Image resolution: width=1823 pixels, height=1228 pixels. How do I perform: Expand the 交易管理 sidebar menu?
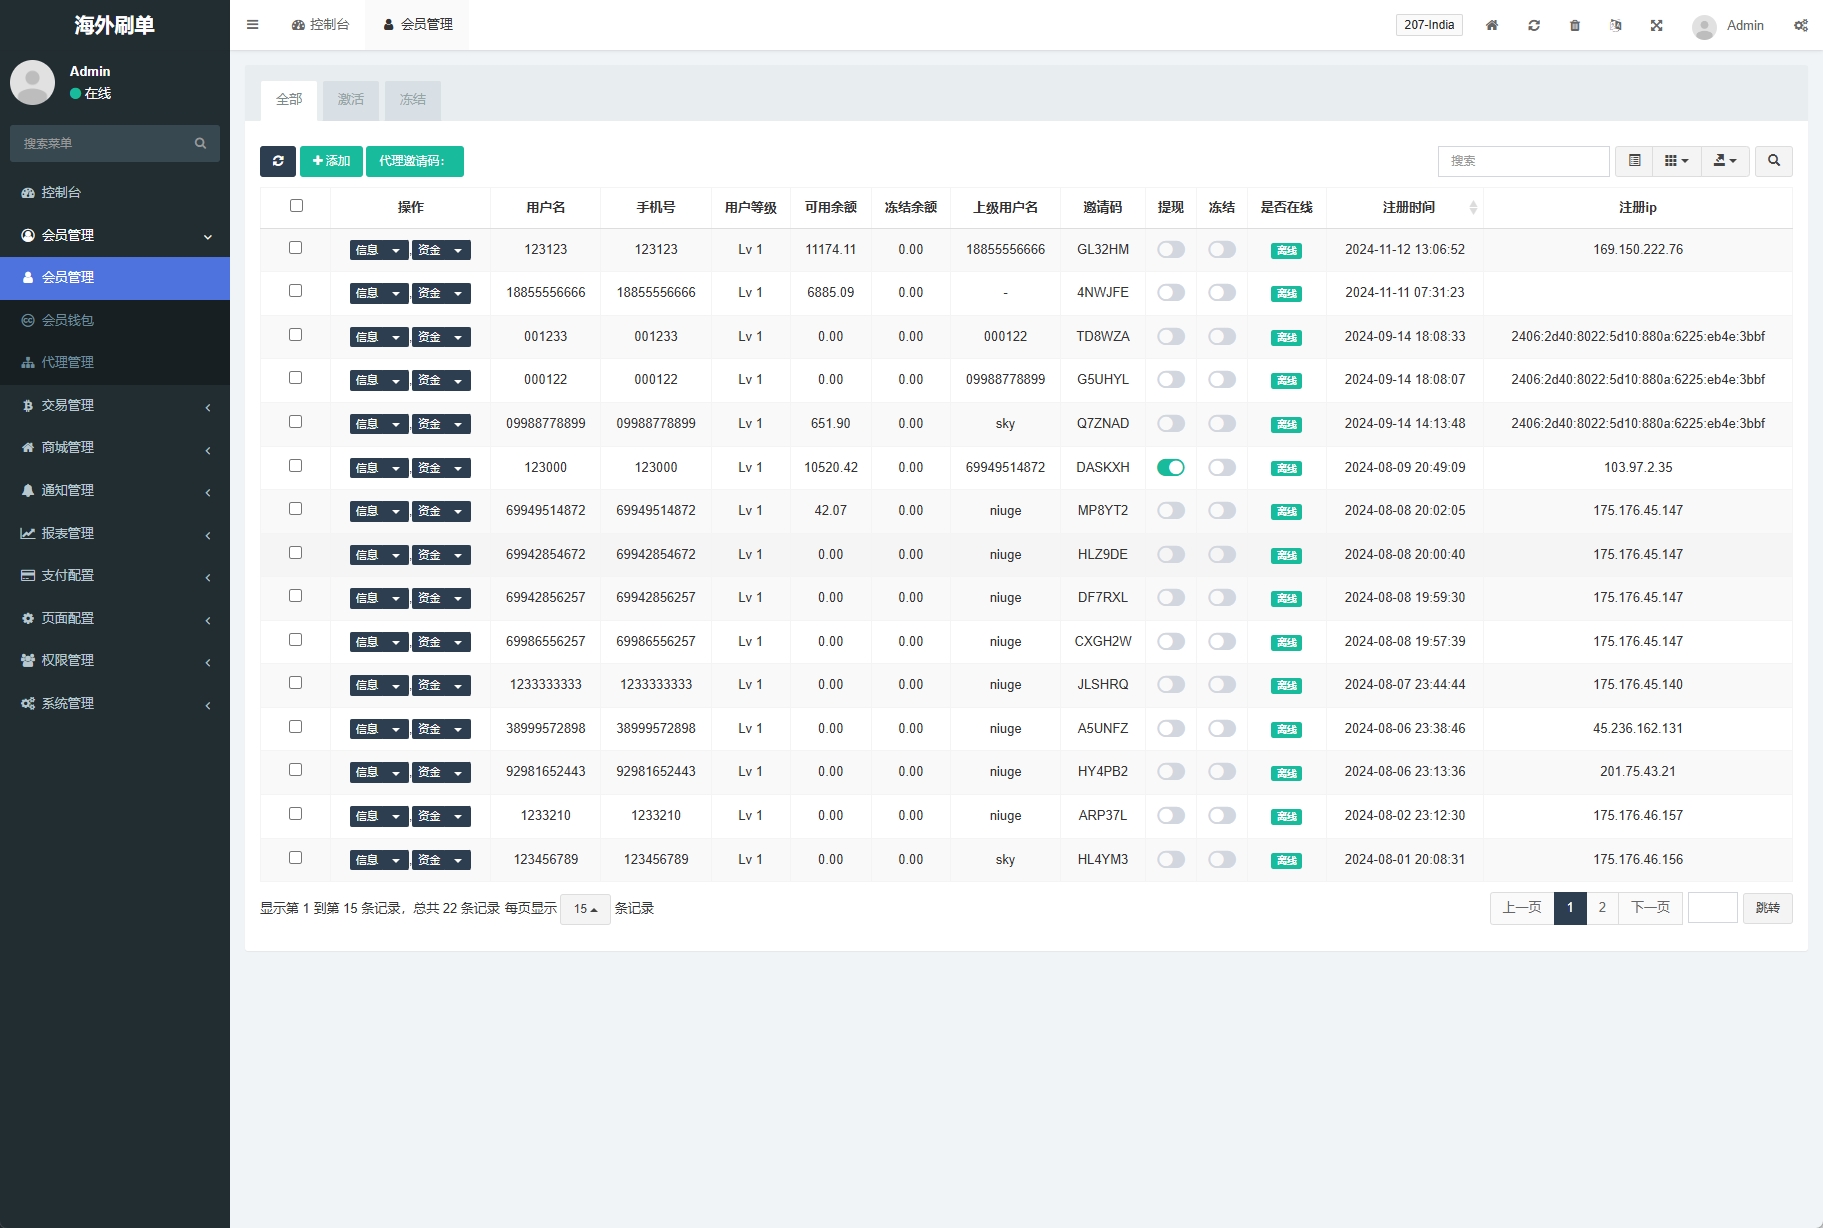tap(115, 405)
